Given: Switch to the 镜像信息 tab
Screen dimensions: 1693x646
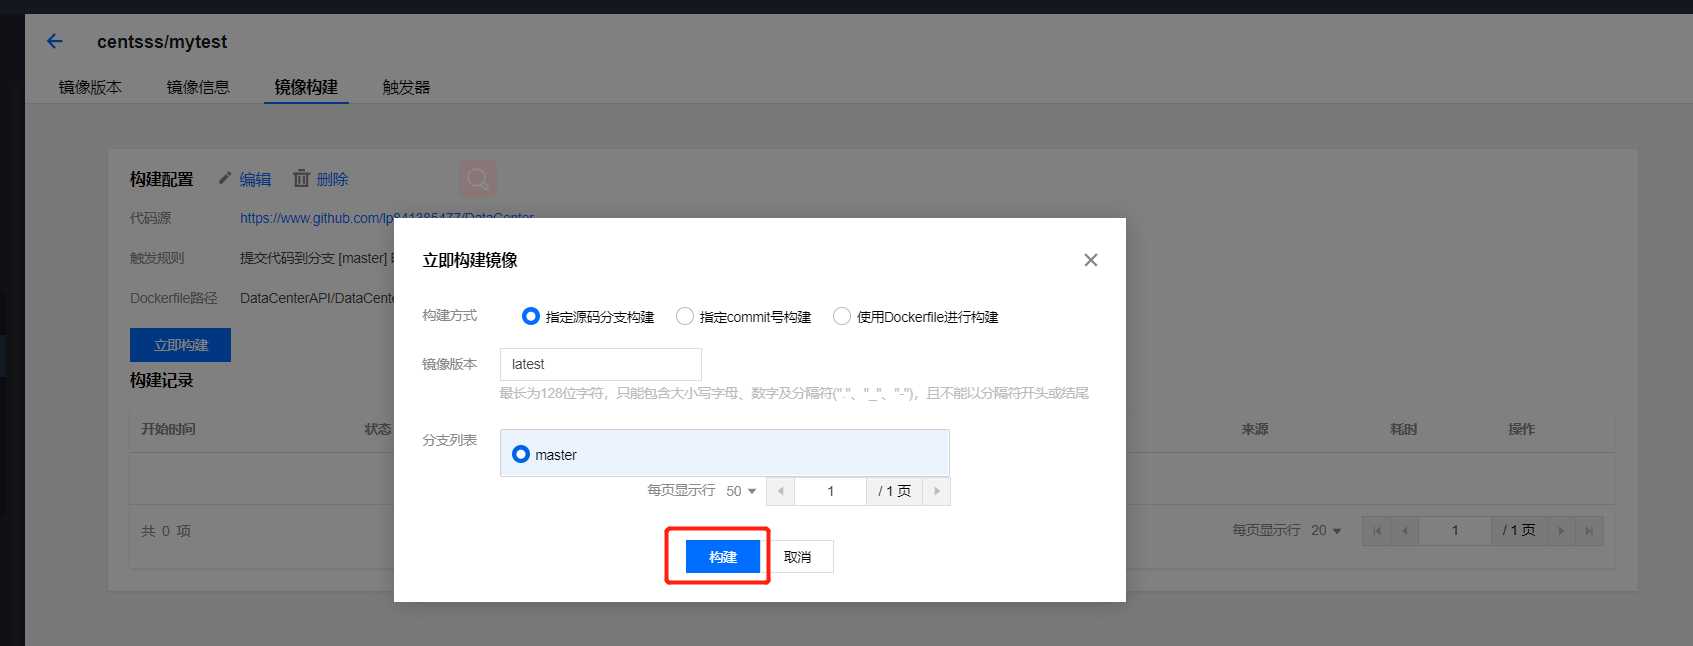Looking at the screenshot, I should 198,87.
